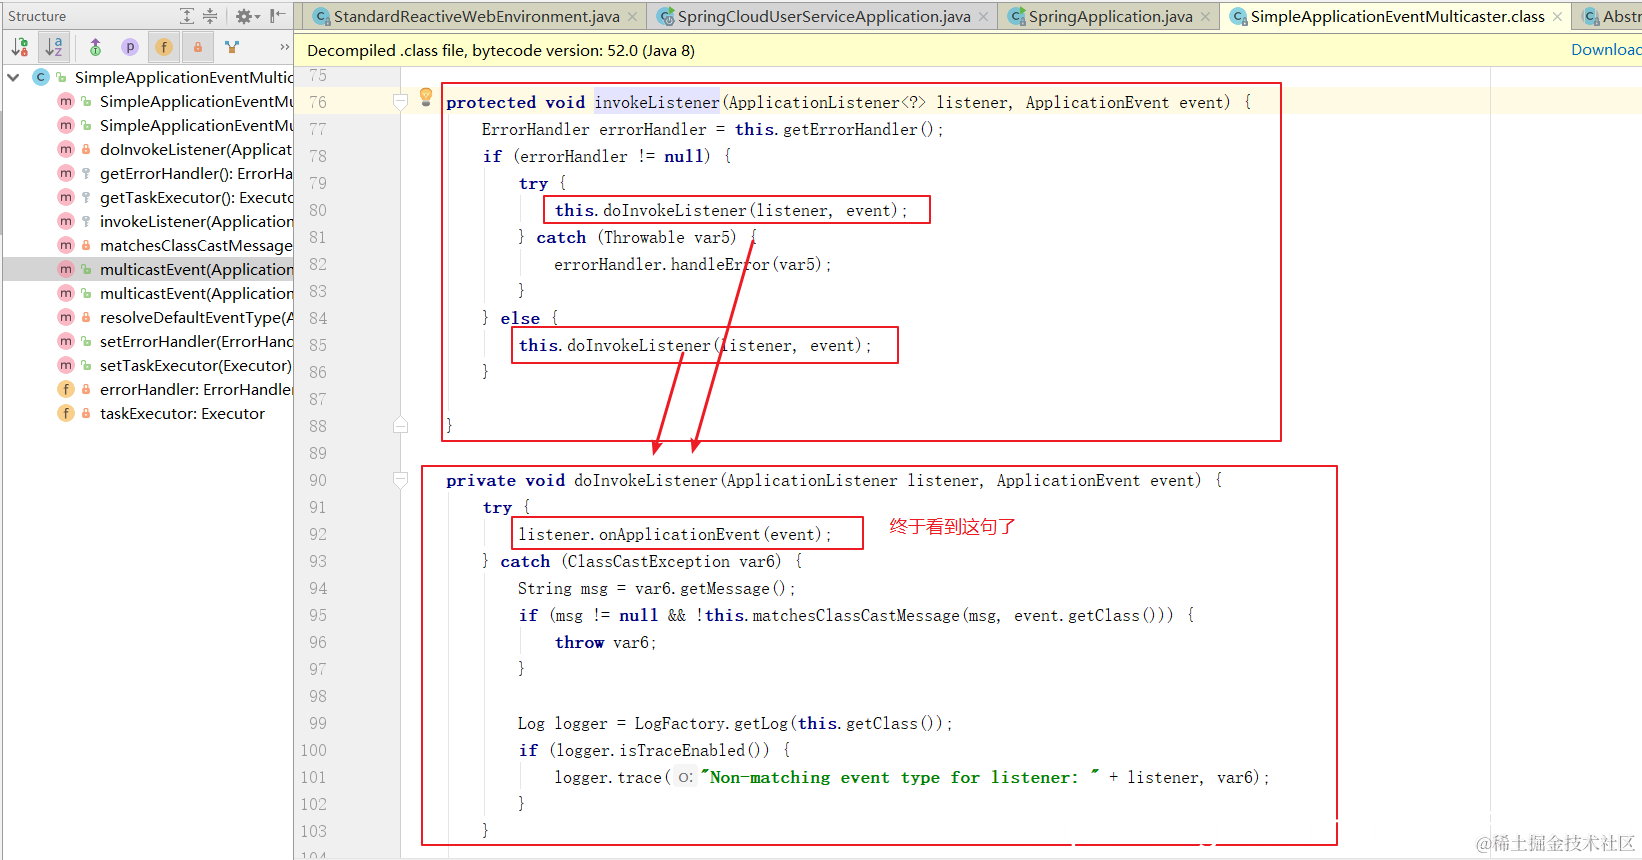This screenshot has height=860, width=1642.
Task: Toggle Show Fields filter
Action: [x=164, y=47]
